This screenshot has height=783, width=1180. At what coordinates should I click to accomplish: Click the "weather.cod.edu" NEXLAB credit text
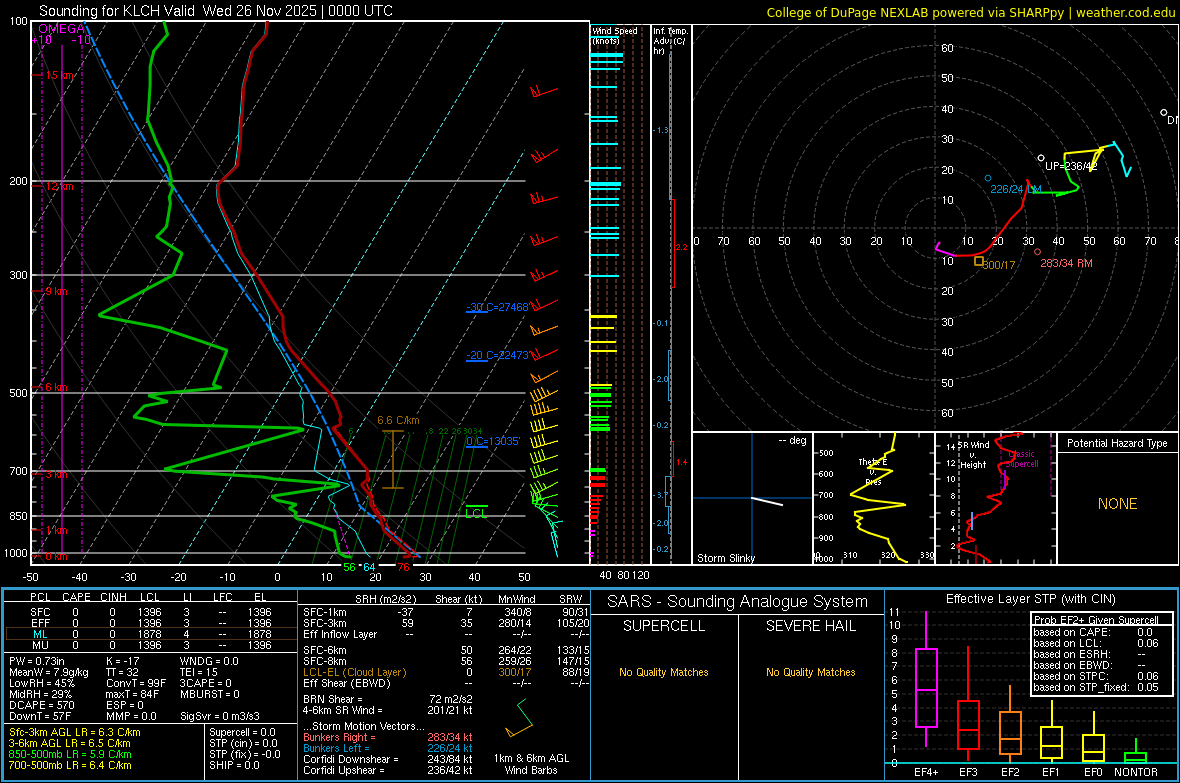pos(1126,12)
